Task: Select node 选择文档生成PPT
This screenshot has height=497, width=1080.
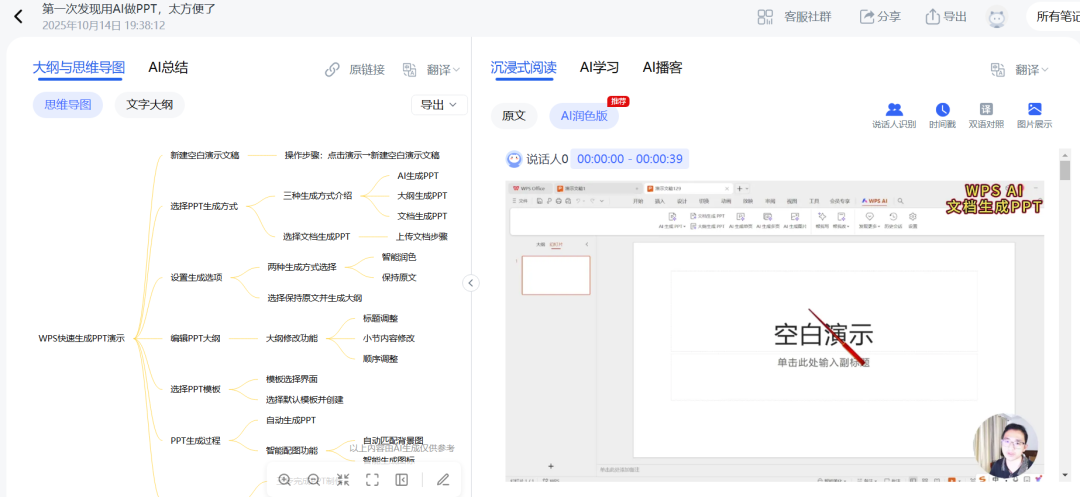Action: tap(317, 236)
